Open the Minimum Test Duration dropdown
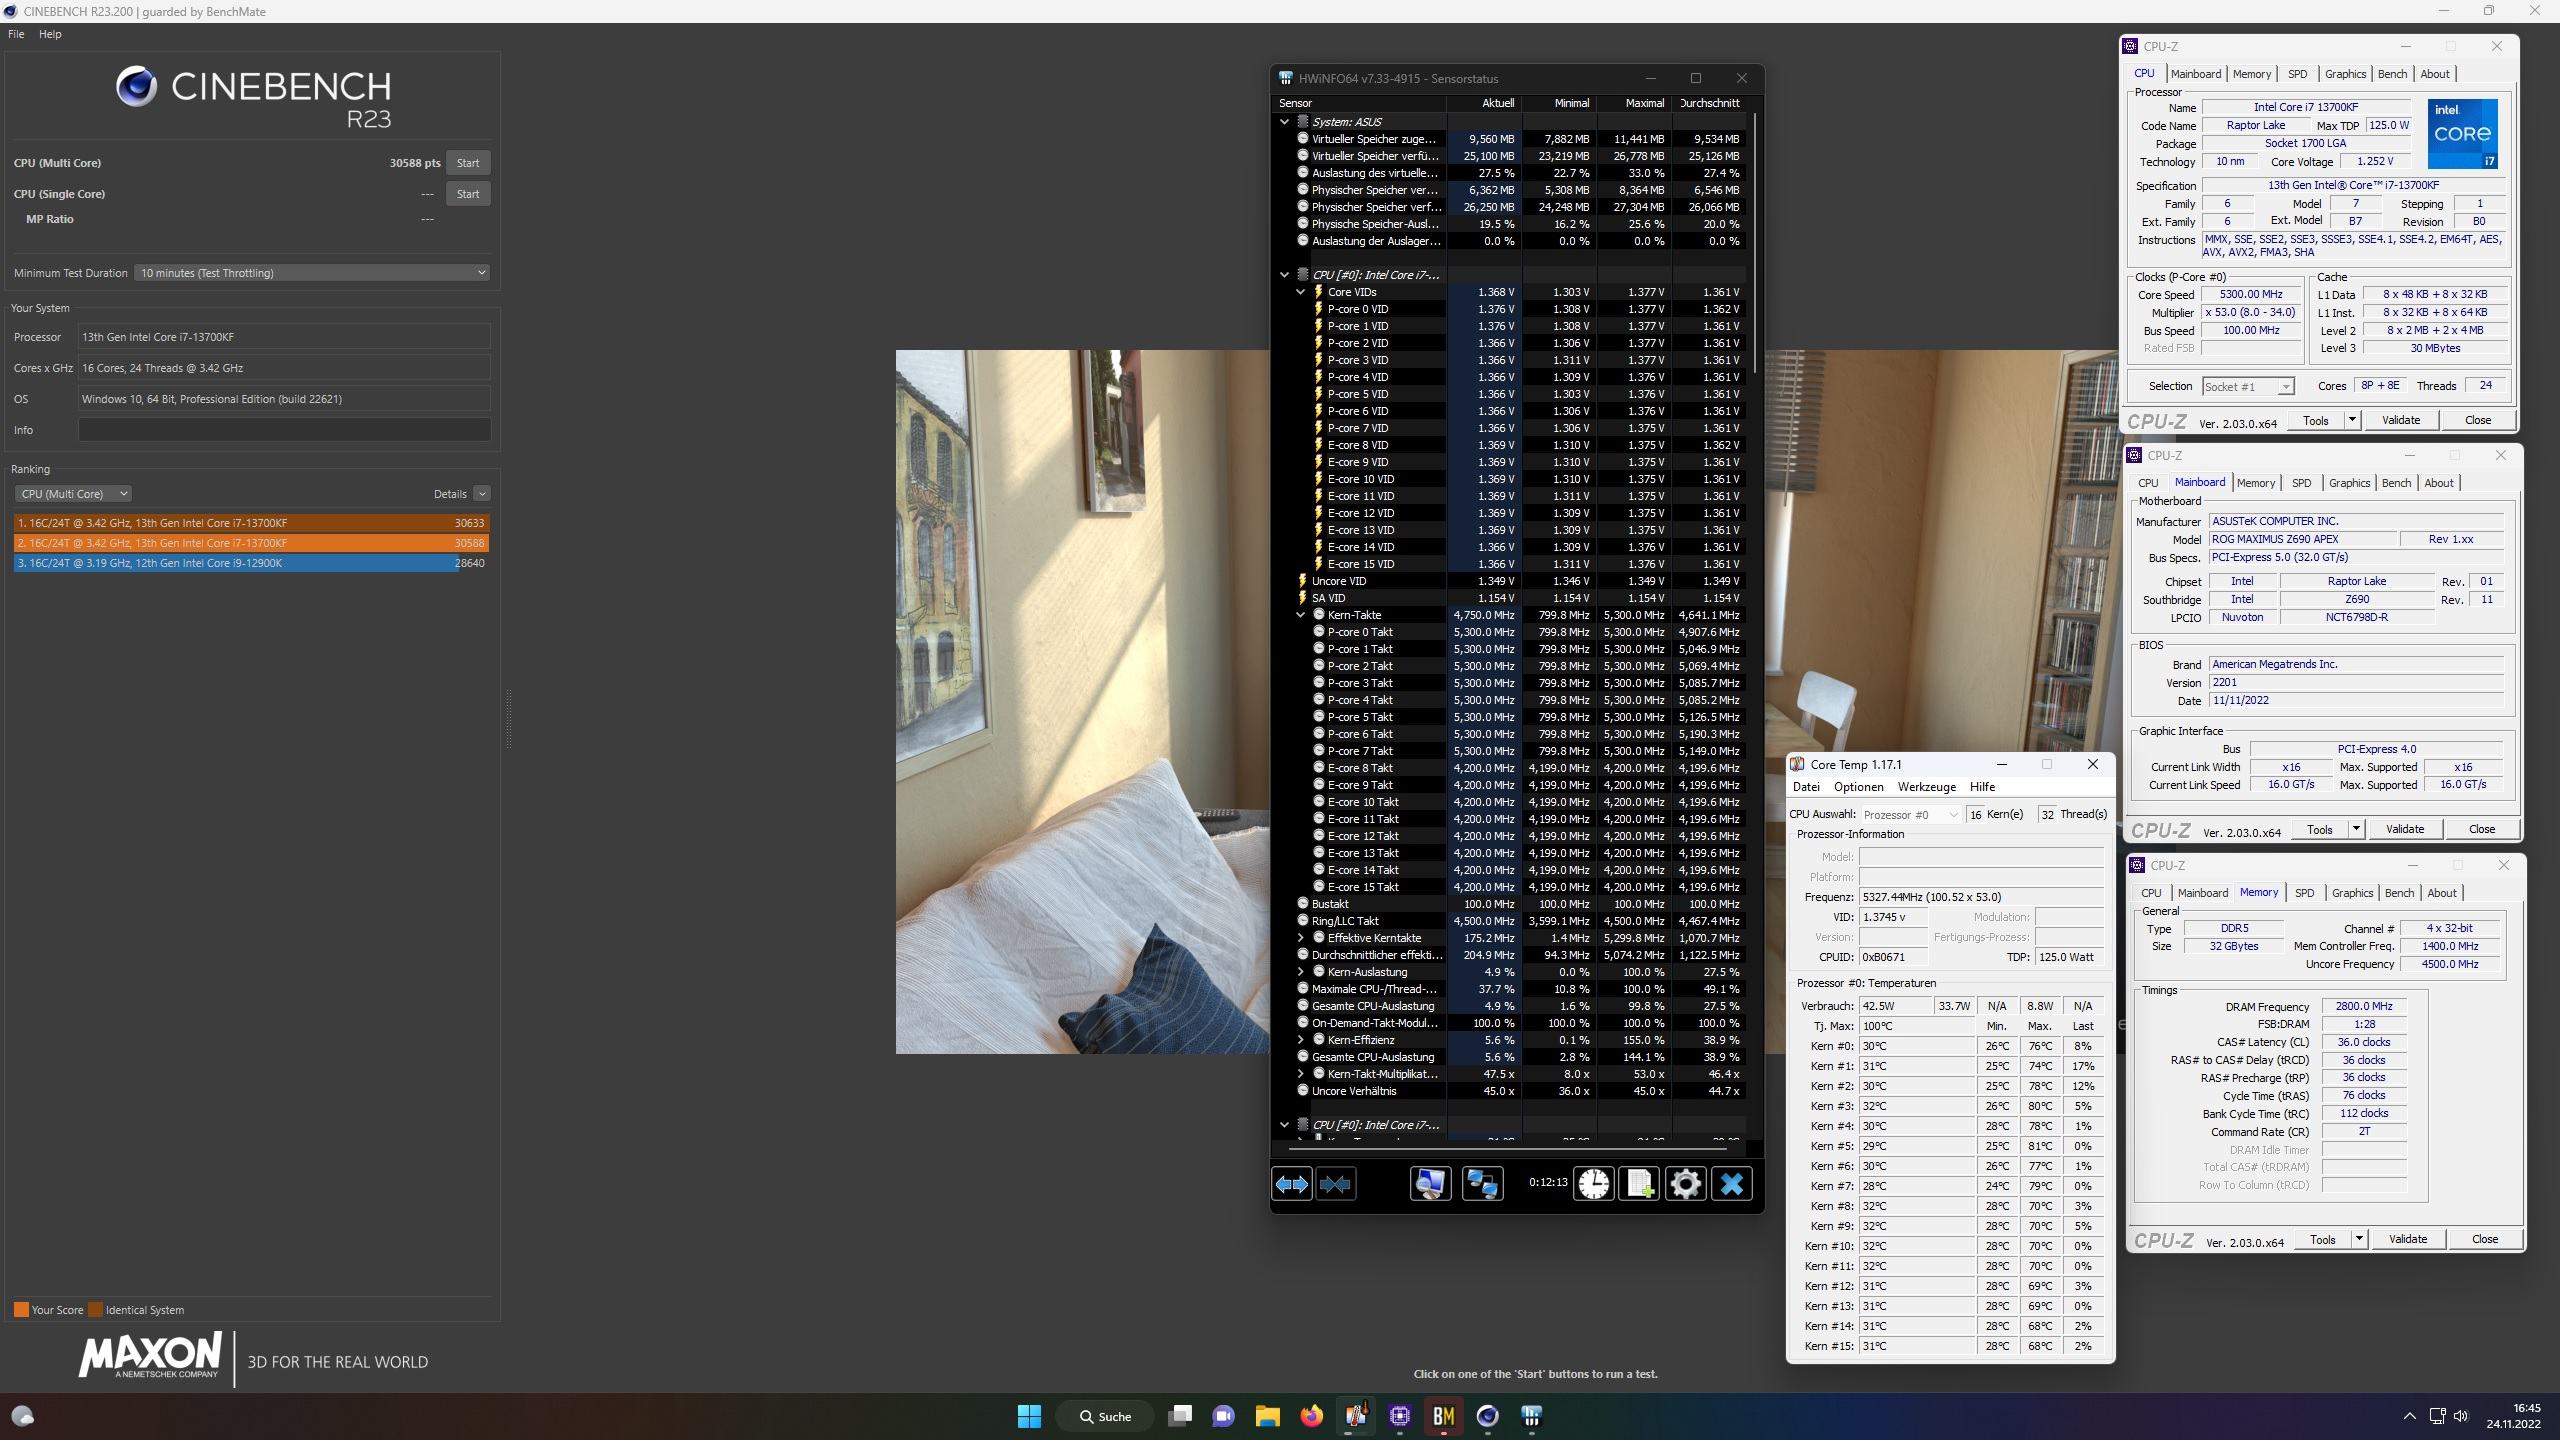The height and width of the screenshot is (1440, 2560). pos(312,273)
